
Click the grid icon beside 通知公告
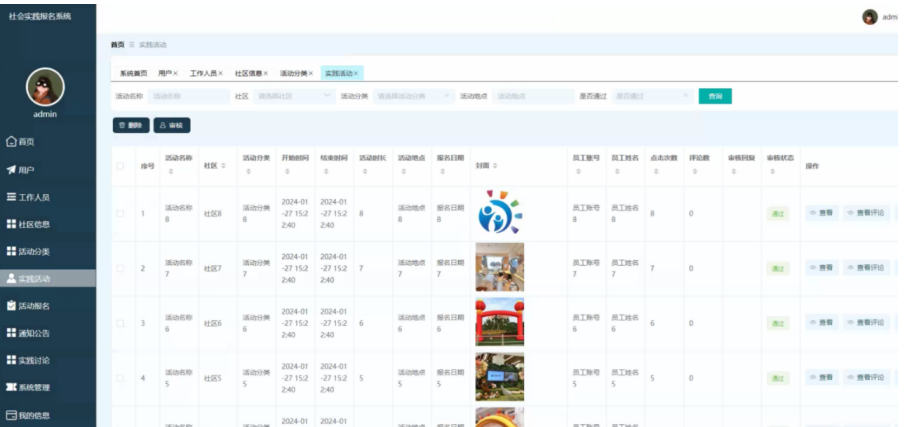pyautogui.click(x=11, y=333)
